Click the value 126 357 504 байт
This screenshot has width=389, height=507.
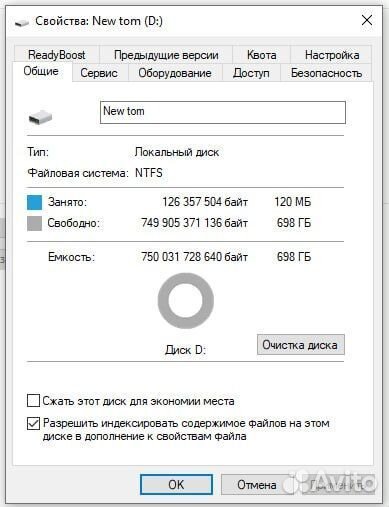click(x=205, y=202)
